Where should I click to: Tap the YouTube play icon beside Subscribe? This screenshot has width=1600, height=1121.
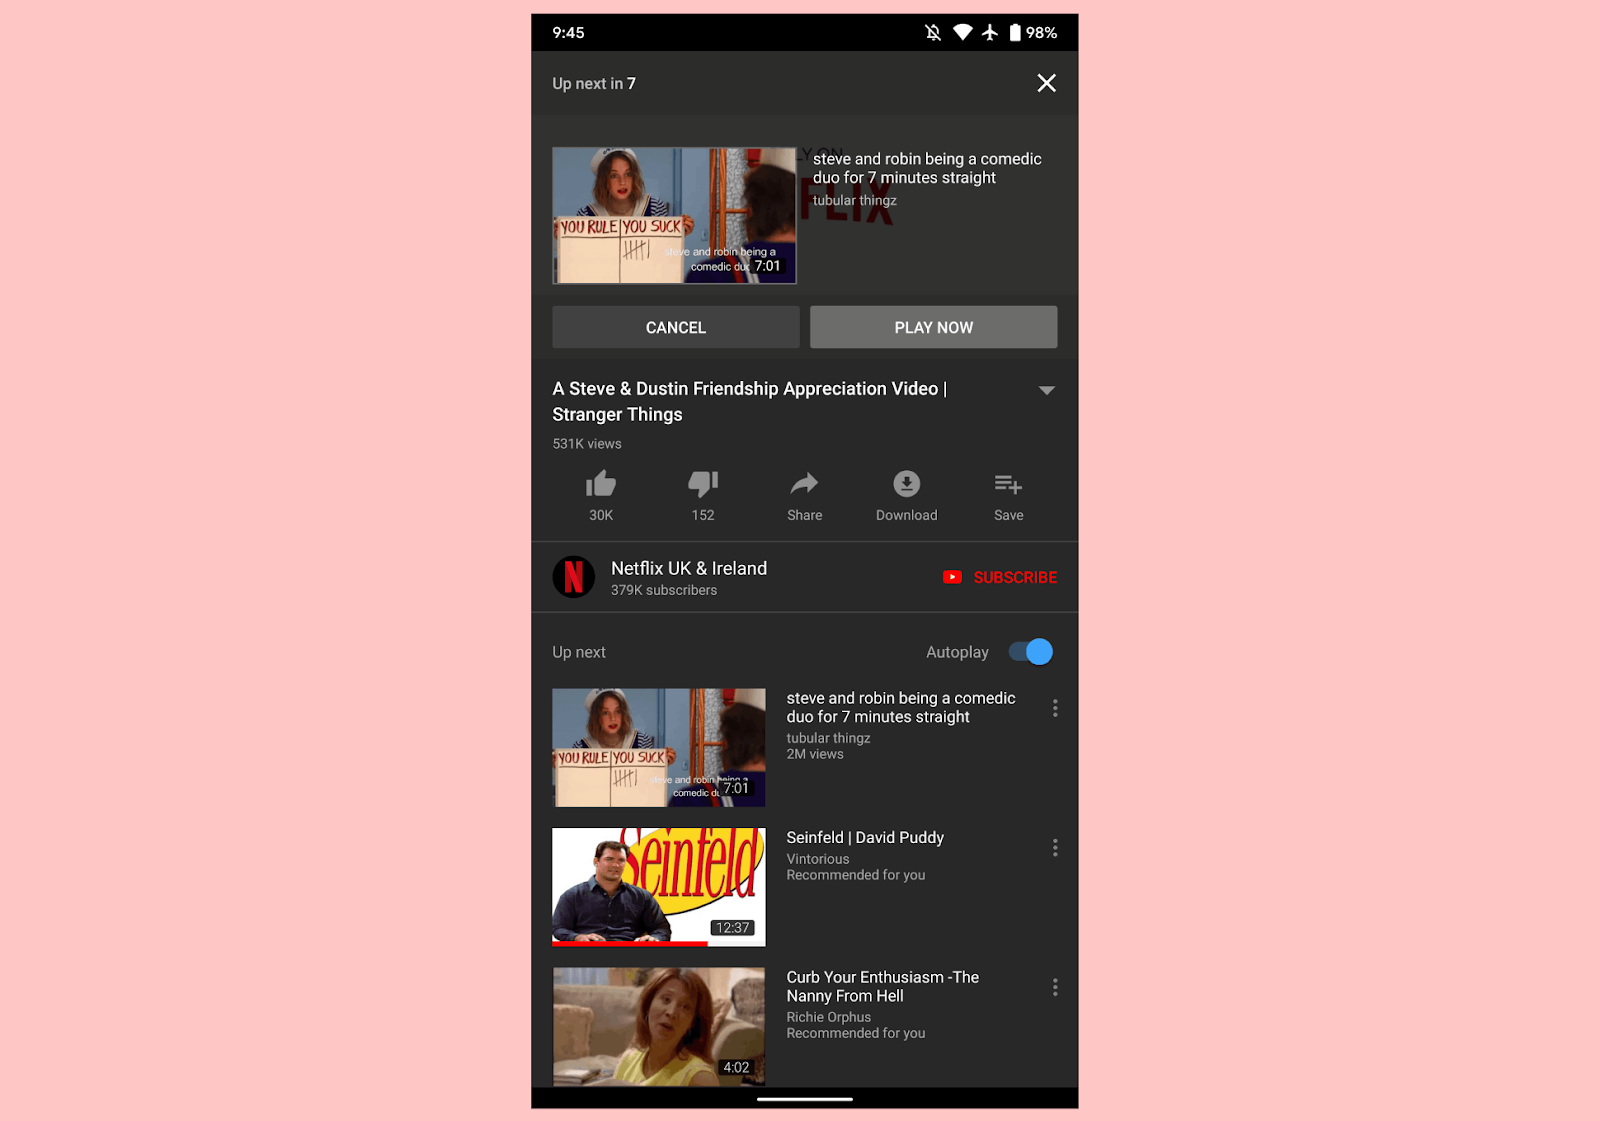tap(953, 577)
